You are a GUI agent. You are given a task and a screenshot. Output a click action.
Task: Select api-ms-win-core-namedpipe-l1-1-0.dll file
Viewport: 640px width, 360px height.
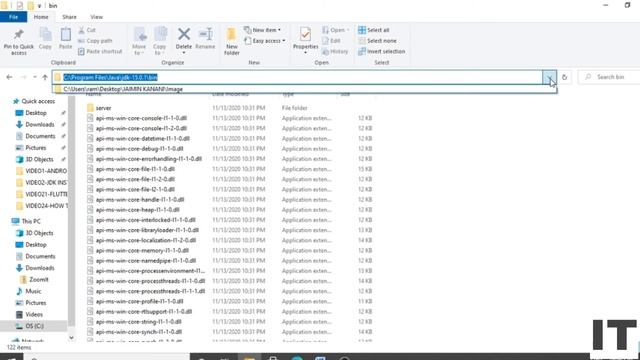(146, 261)
